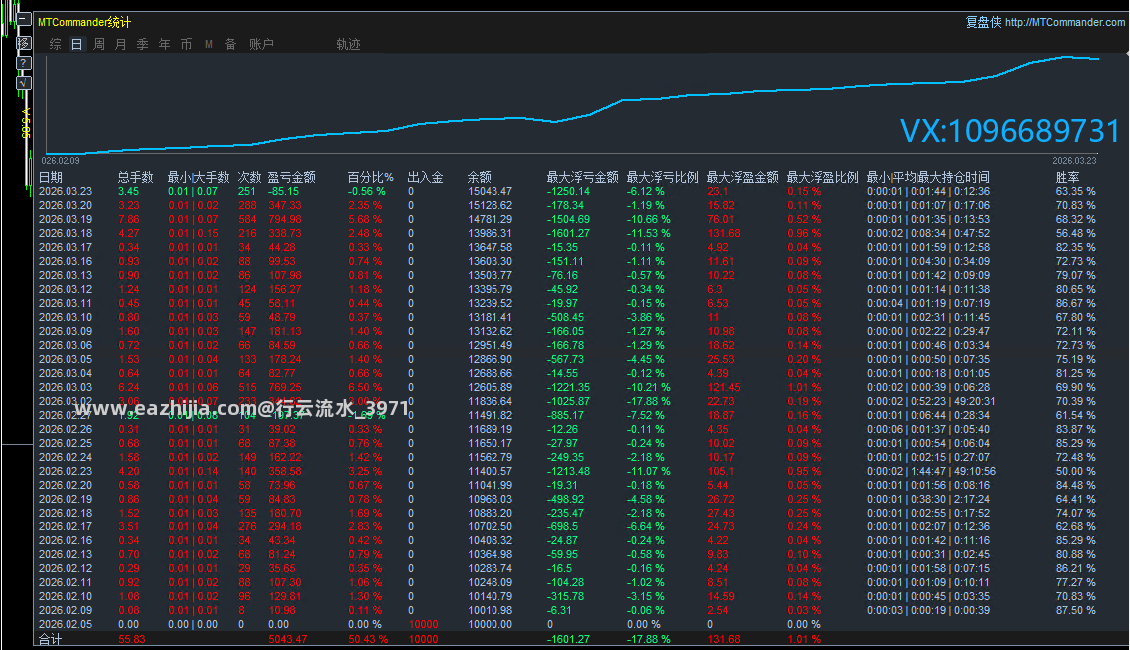Click the 日期 column header
1130x650 pixels.
tap(50, 177)
